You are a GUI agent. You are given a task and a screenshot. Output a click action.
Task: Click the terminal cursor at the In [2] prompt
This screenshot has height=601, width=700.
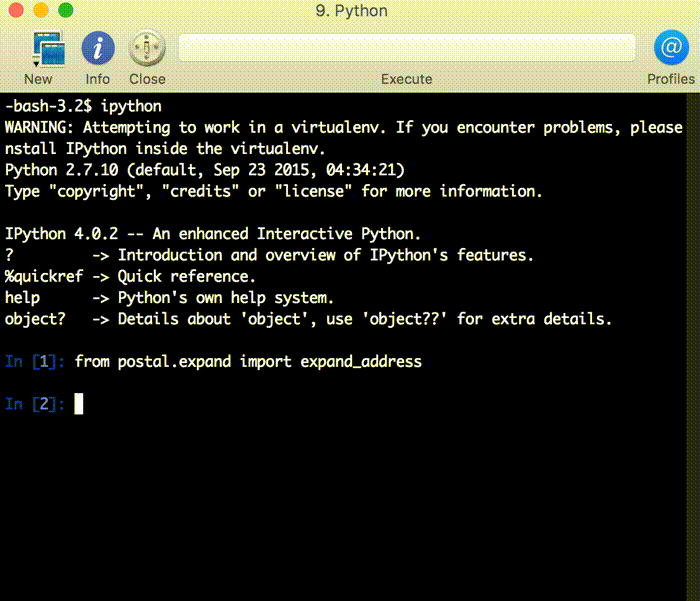point(79,404)
